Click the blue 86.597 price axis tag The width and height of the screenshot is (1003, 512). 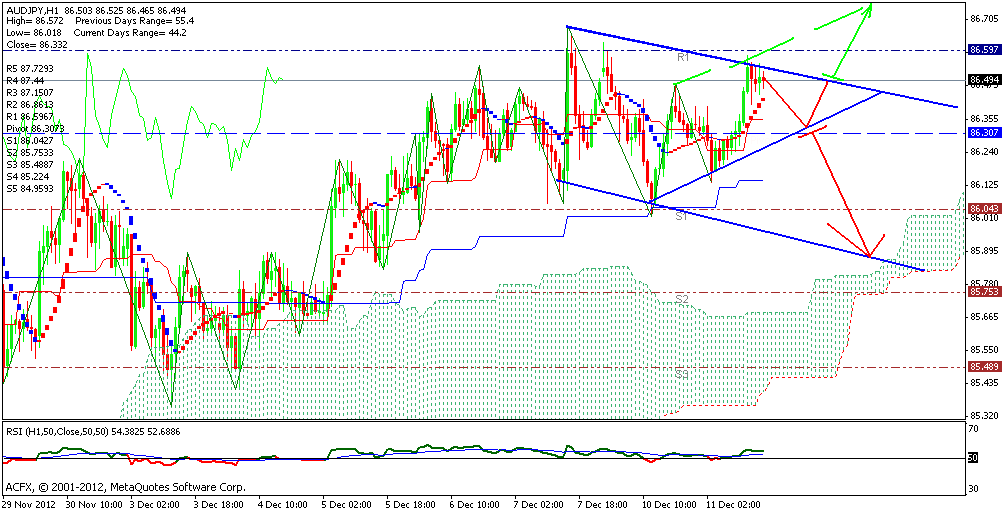[x=984, y=49]
